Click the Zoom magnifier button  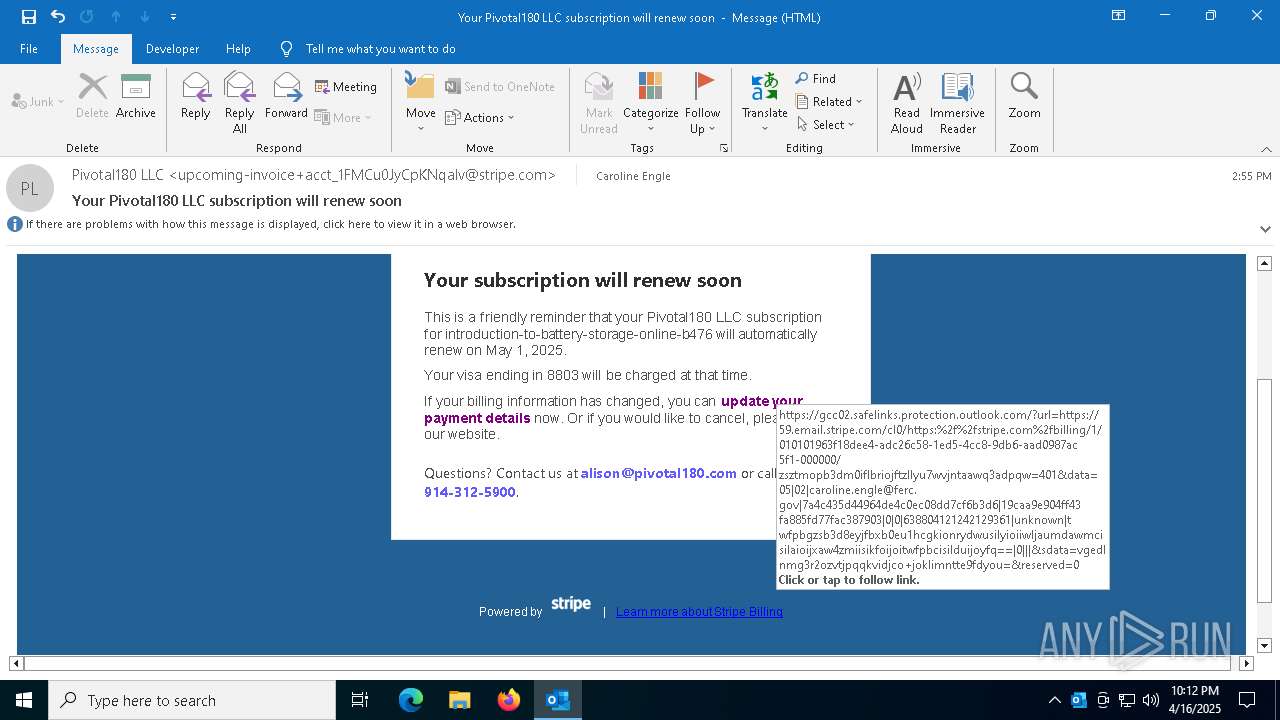click(x=1024, y=96)
